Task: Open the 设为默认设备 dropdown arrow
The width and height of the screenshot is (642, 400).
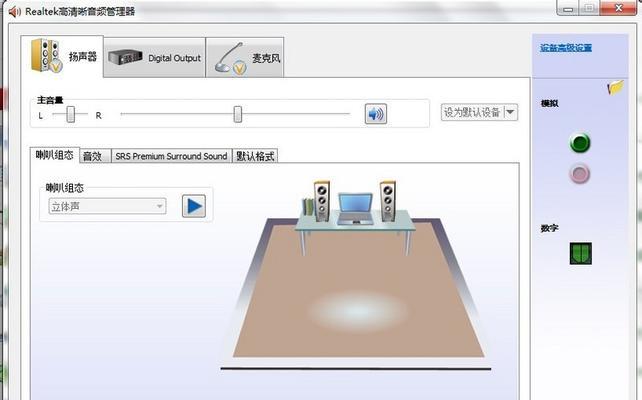Action: pyautogui.click(x=510, y=112)
